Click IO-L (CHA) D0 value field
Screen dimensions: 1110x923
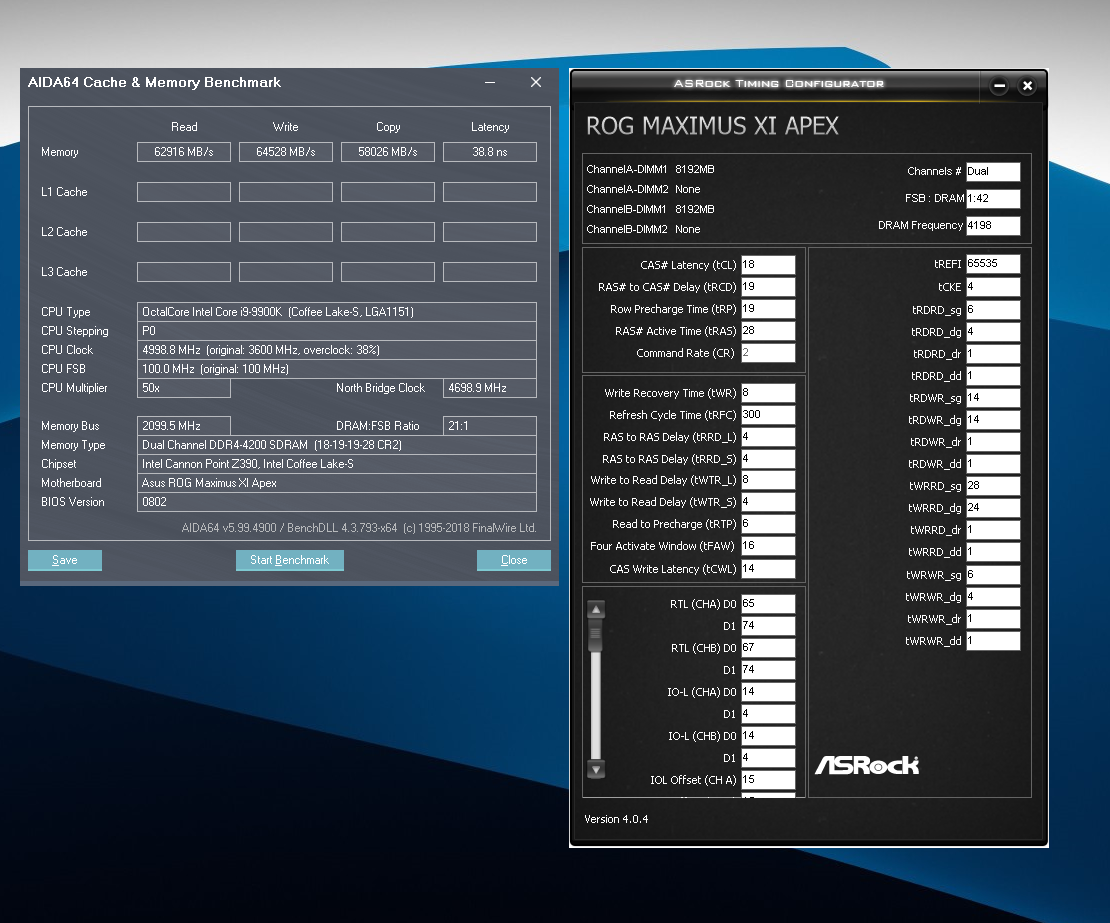pyautogui.click(x=768, y=692)
